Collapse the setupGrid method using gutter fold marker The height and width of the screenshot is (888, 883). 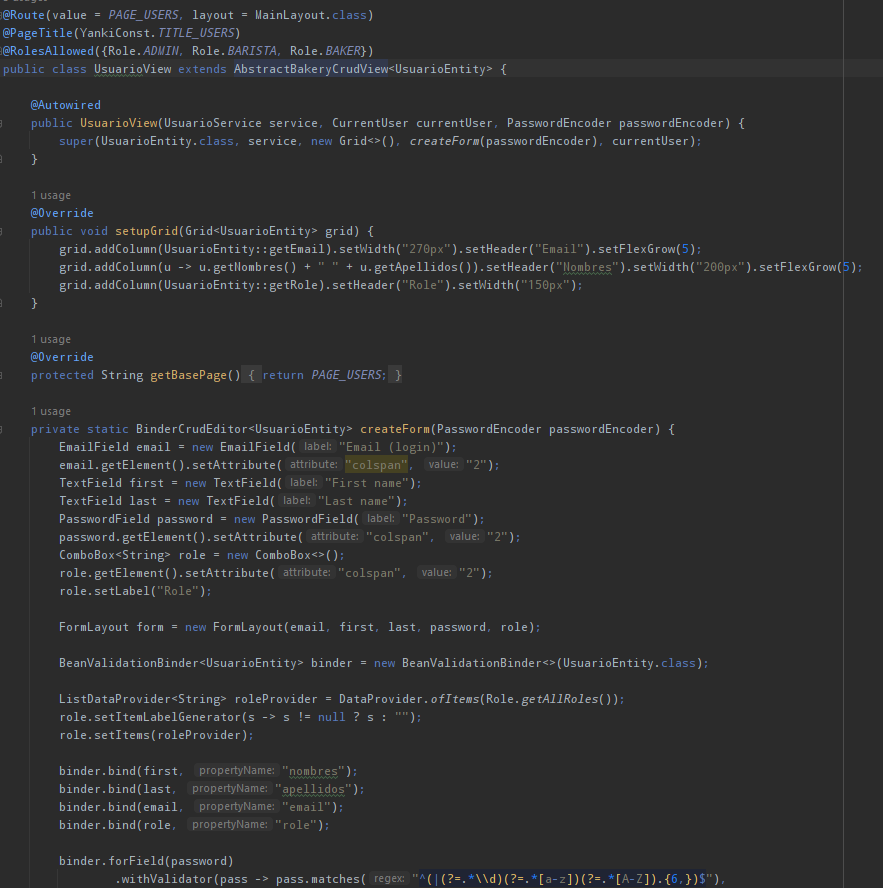click(4, 231)
